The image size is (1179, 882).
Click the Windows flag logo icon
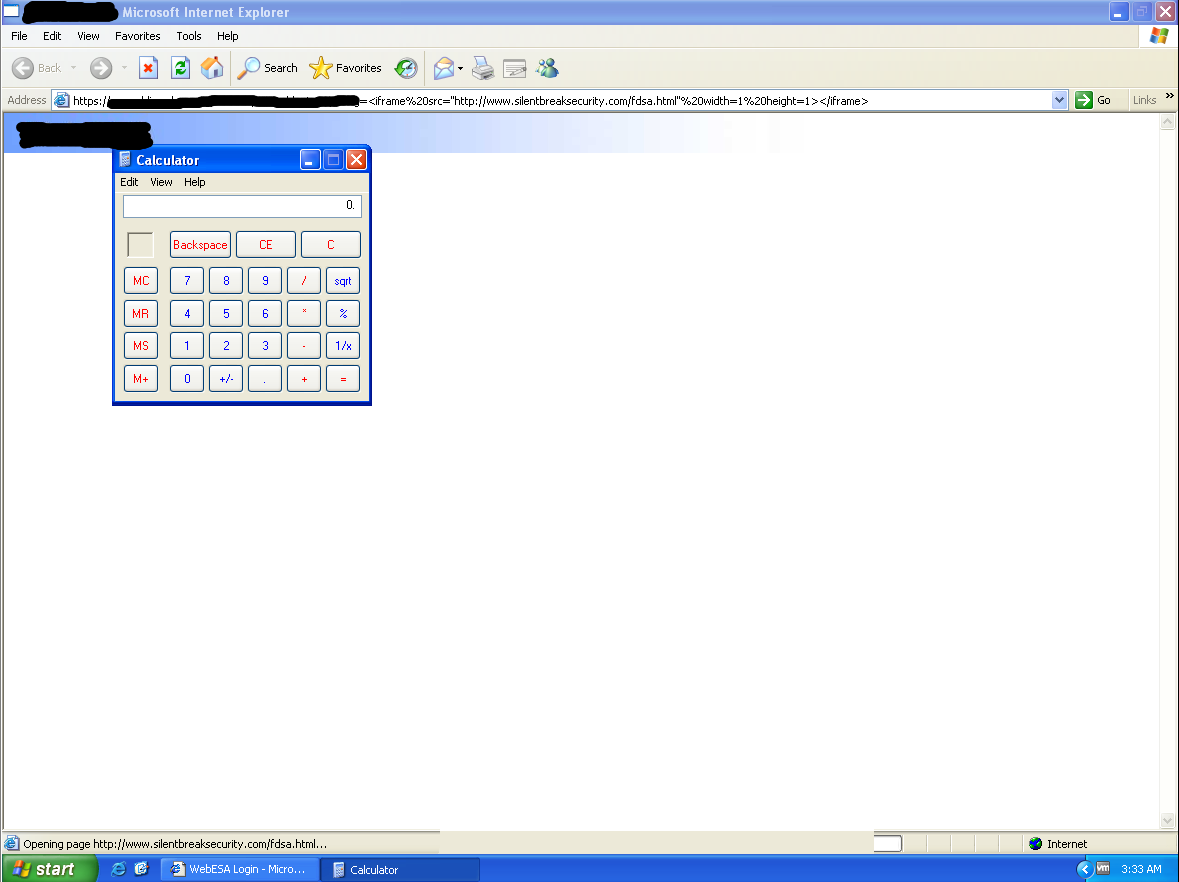point(1159,35)
